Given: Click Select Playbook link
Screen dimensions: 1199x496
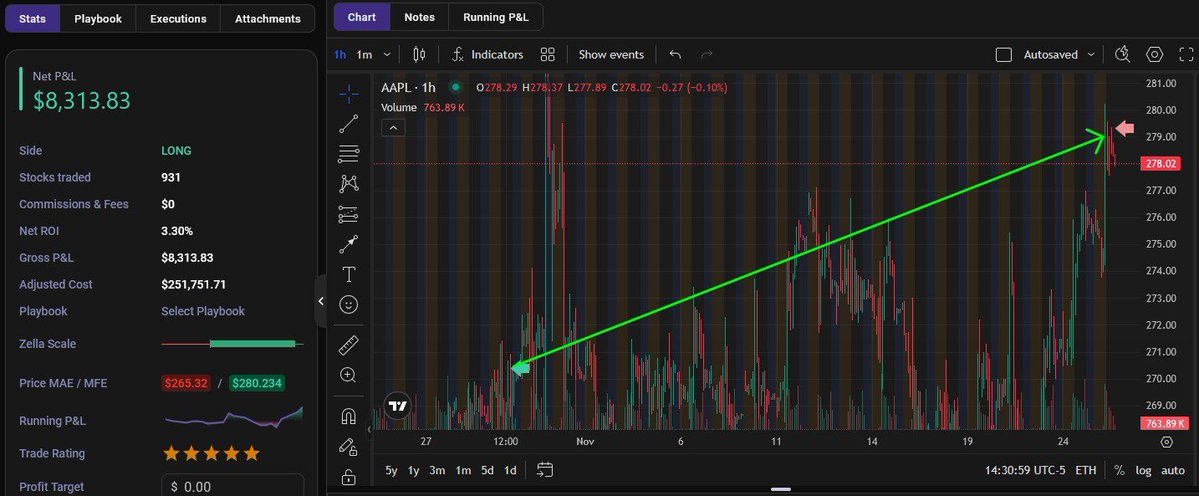Looking at the screenshot, I should pyautogui.click(x=203, y=311).
